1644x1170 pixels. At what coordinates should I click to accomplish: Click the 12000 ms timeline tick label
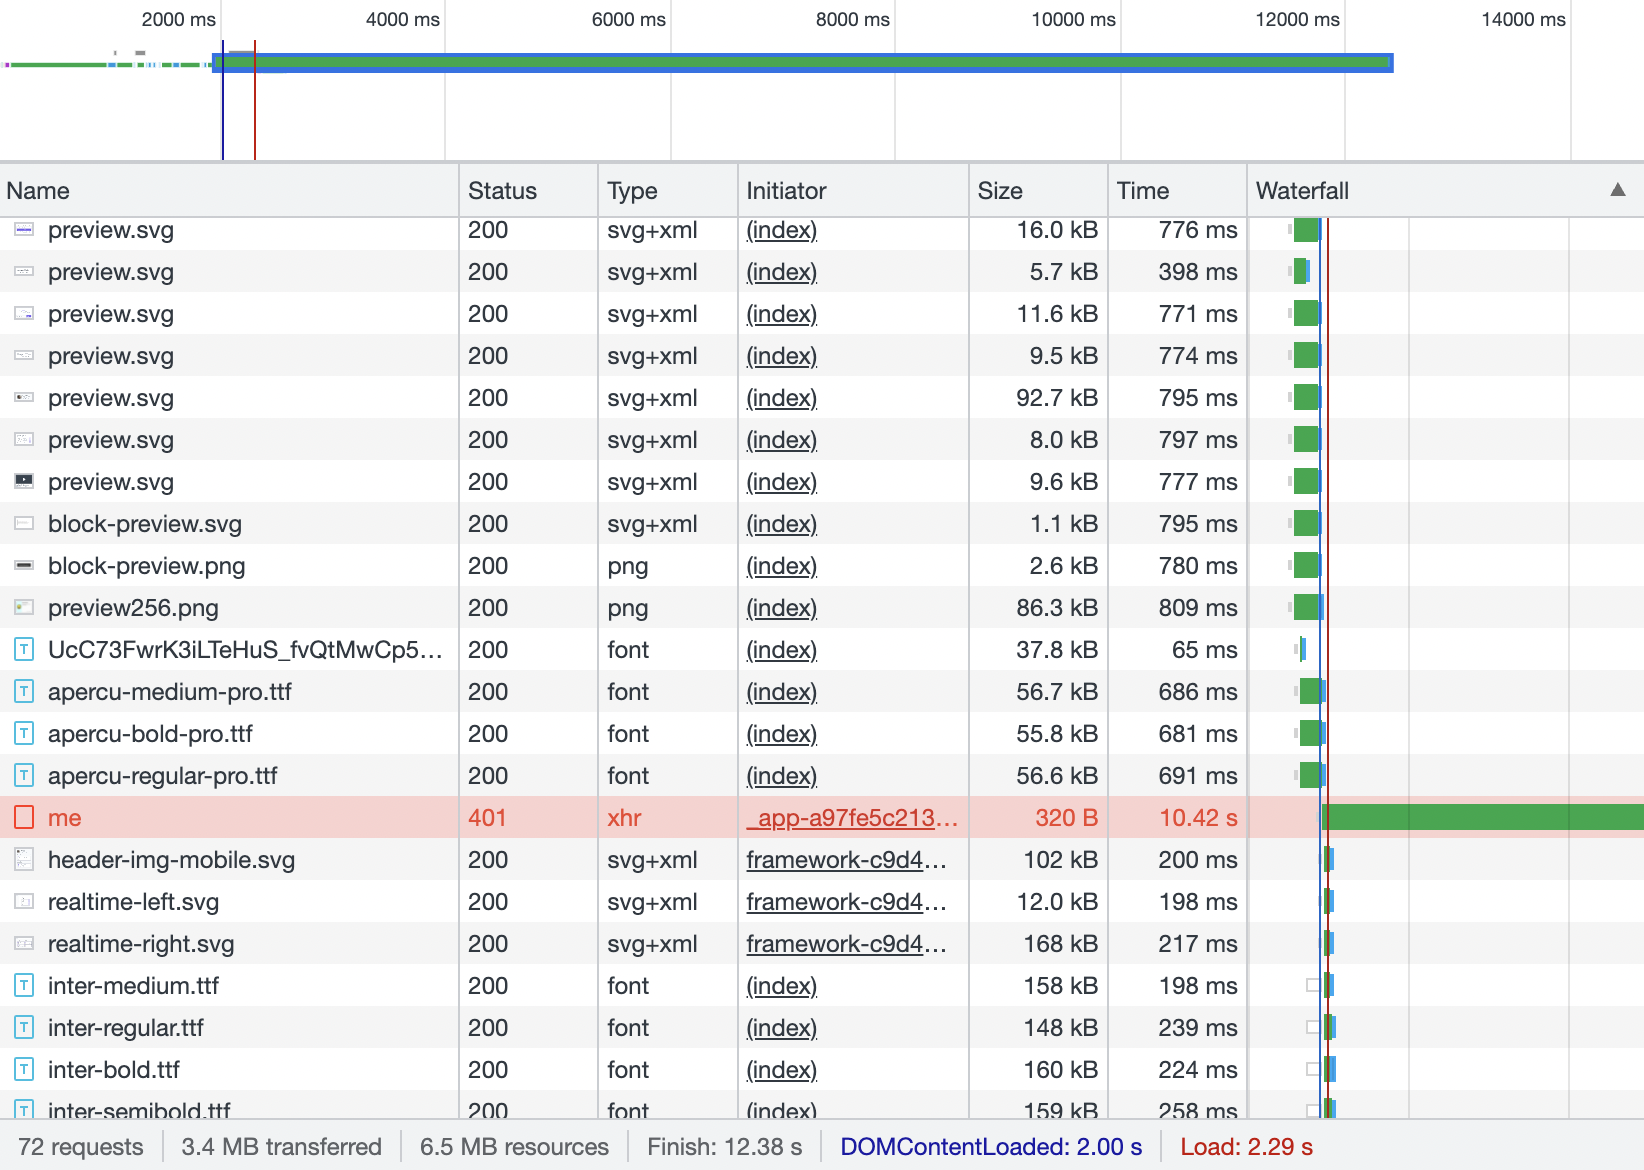click(x=1297, y=19)
